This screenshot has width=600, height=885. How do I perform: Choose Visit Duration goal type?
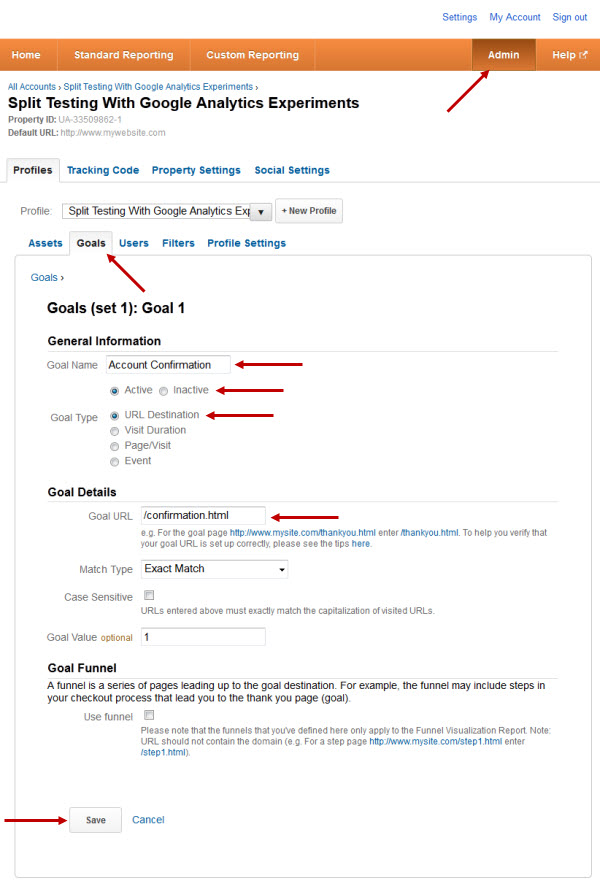(x=115, y=431)
